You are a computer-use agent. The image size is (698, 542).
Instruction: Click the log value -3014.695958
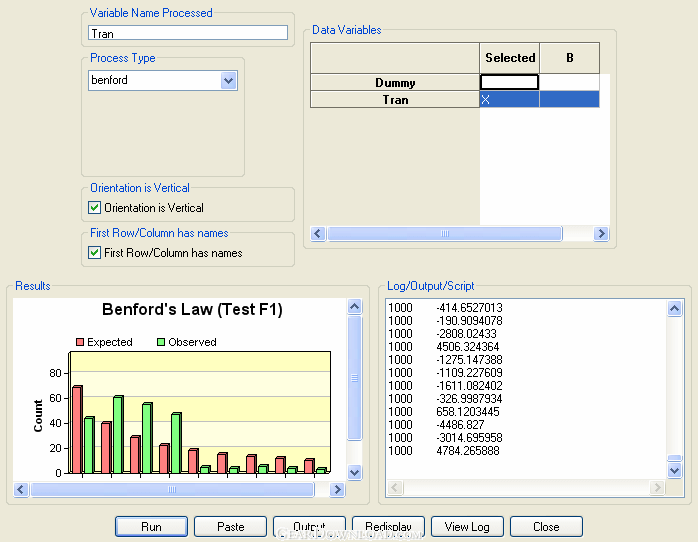coord(469,437)
